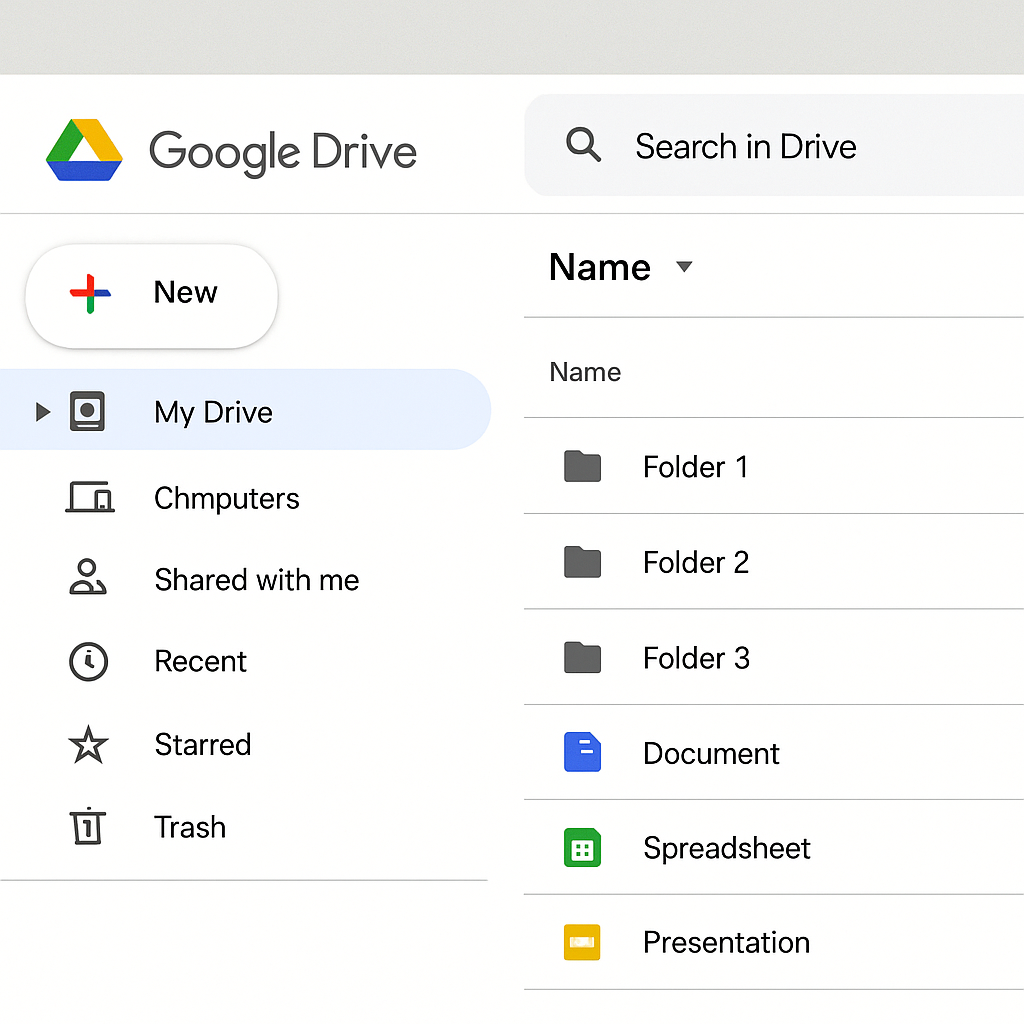Show Starred items
The image size is (1024, 1024).
pyautogui.click(x=202, y=744)
